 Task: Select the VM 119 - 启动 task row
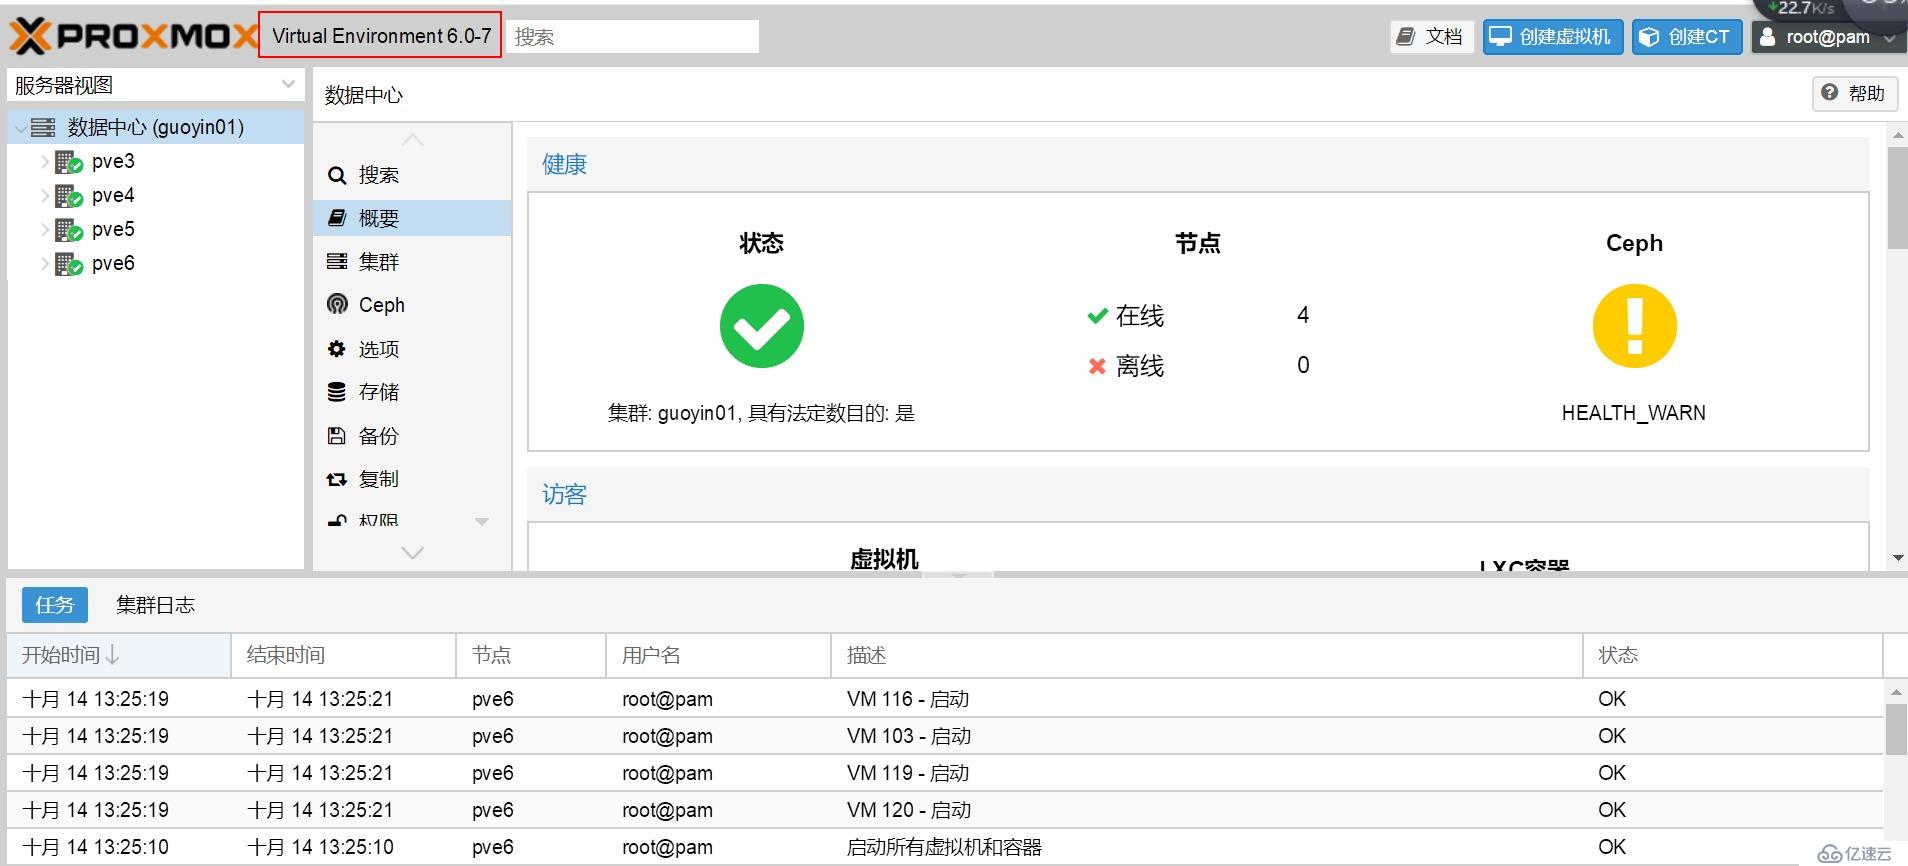(944, 773)
